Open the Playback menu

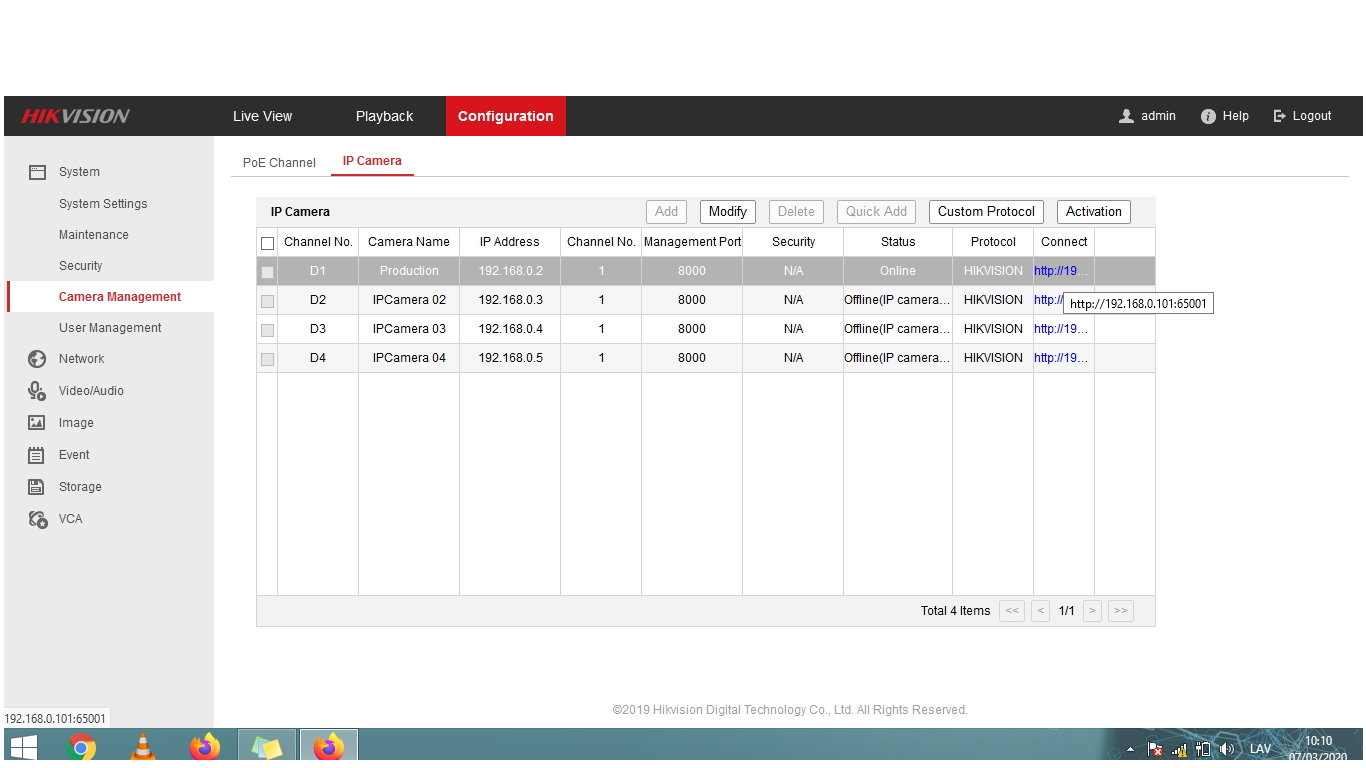[384, 116]
